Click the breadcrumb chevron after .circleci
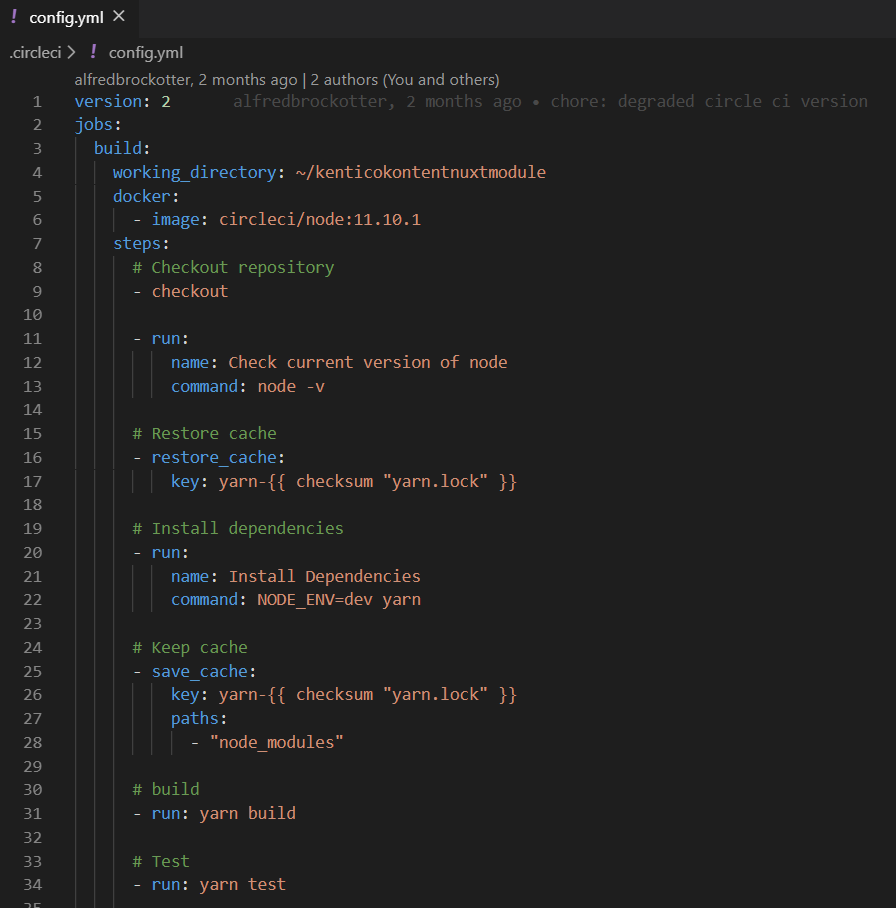The width and height of the screenshot is (896, 908). click(71, 53)
